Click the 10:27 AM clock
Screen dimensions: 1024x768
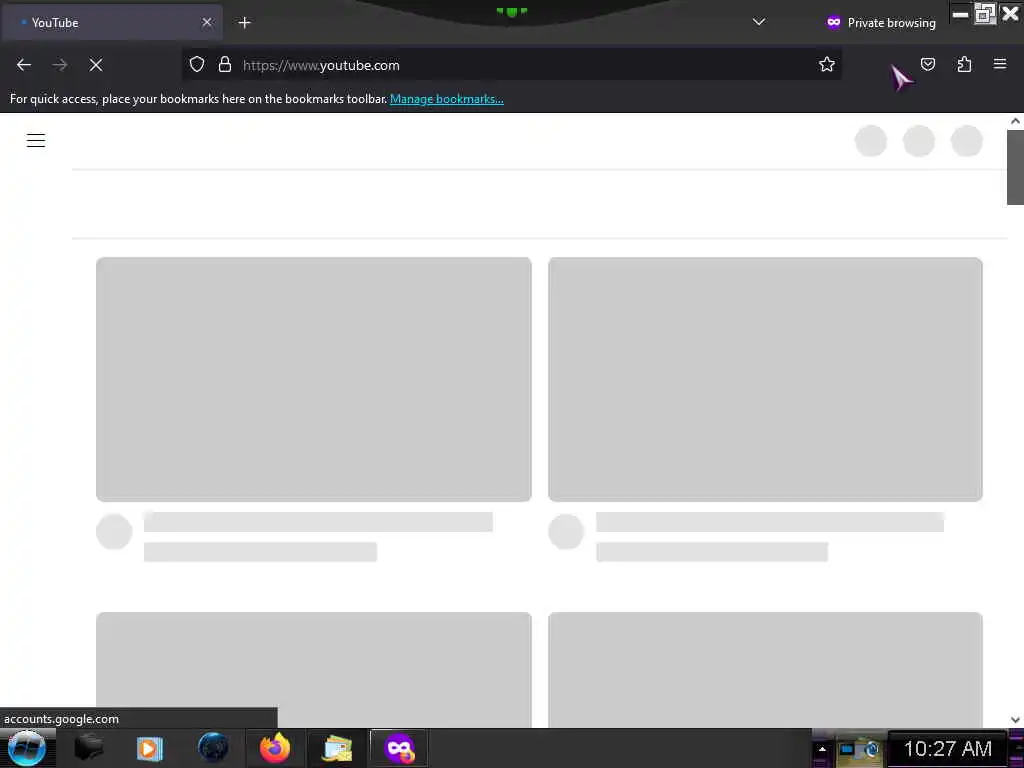pyautogui.click(x=948, y=749)
